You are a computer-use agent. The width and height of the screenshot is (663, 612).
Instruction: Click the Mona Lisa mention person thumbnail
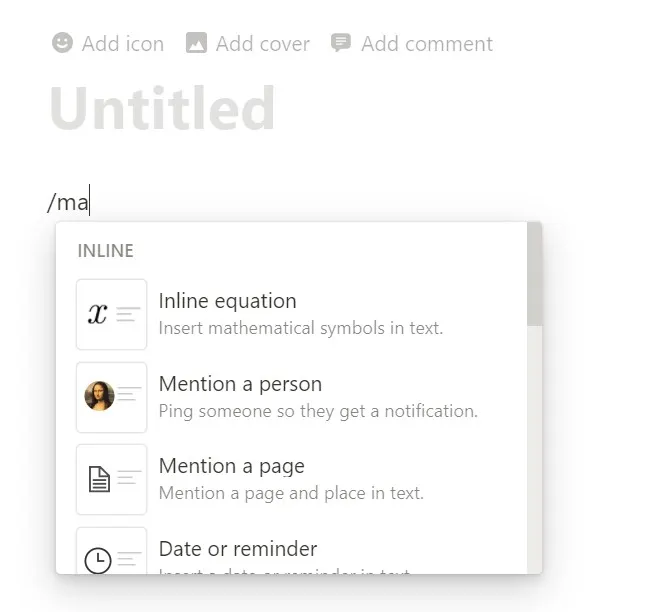[99, 397]
